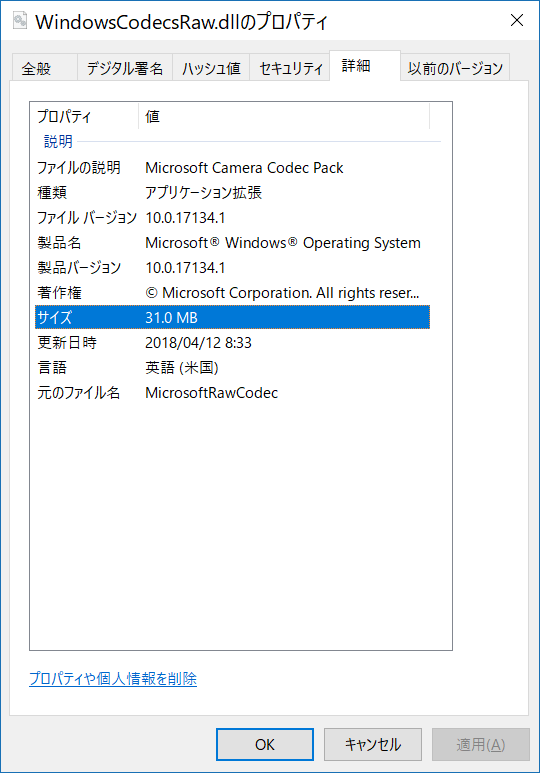Click the 値 column header
The image size is (540, 773).
point(284,116)
